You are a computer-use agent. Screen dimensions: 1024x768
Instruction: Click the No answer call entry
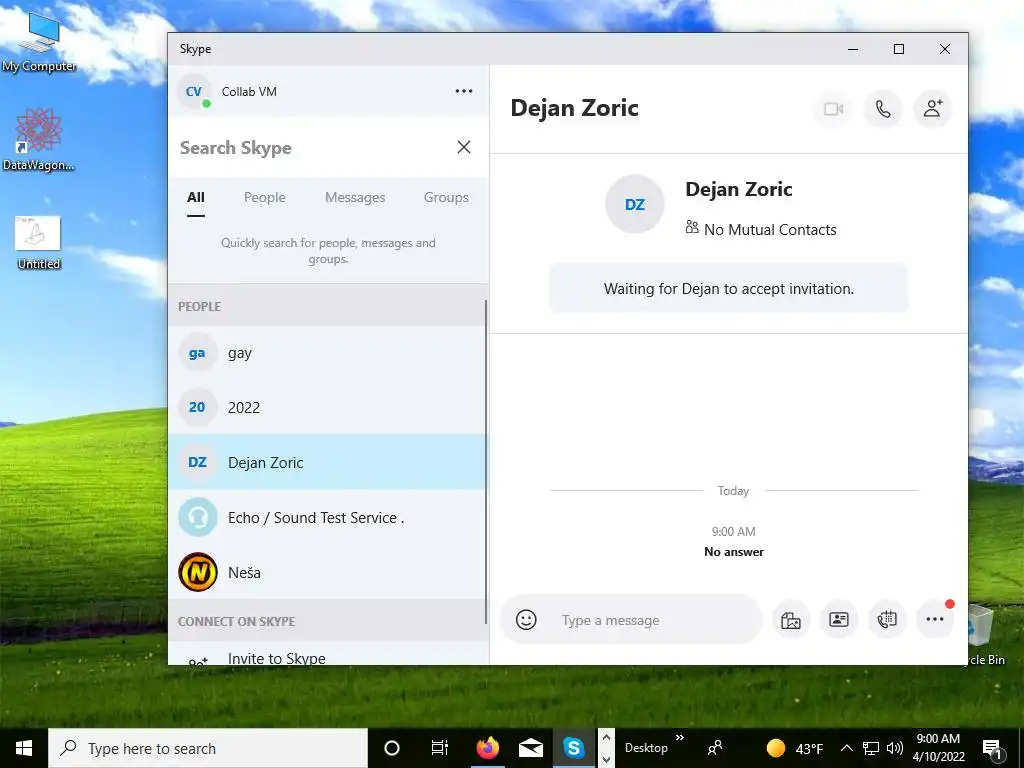tap(733, 552)
